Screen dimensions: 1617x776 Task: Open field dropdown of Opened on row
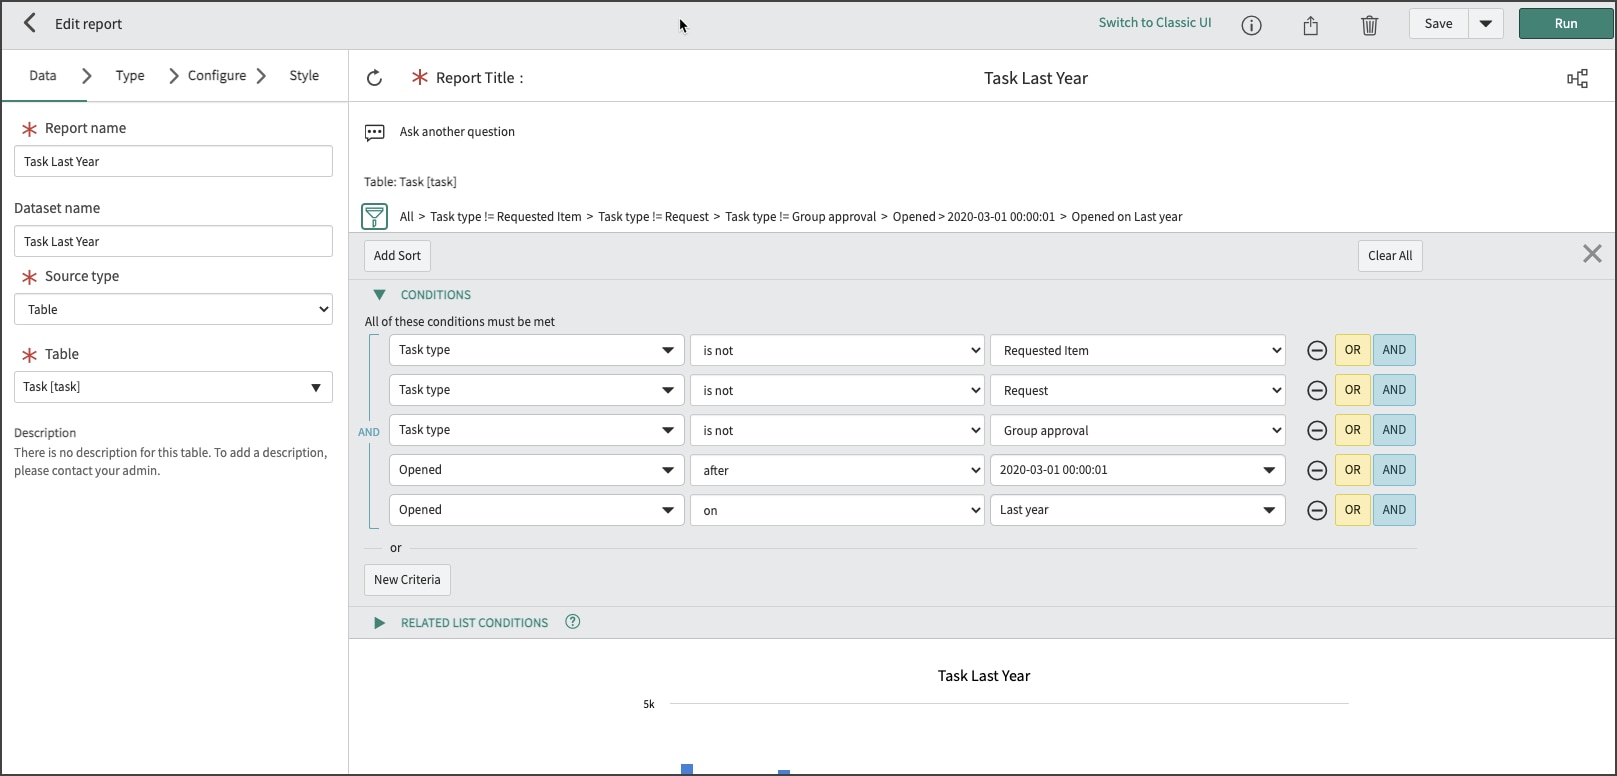coord(537,510)
